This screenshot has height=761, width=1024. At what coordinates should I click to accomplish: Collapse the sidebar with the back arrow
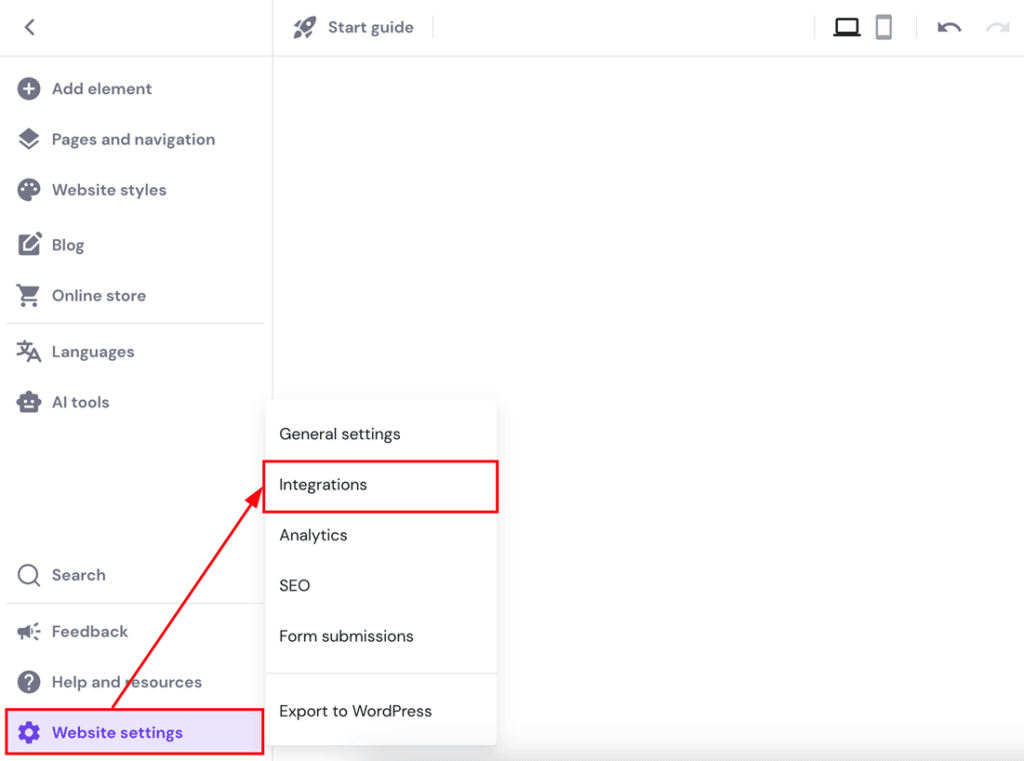30,27
